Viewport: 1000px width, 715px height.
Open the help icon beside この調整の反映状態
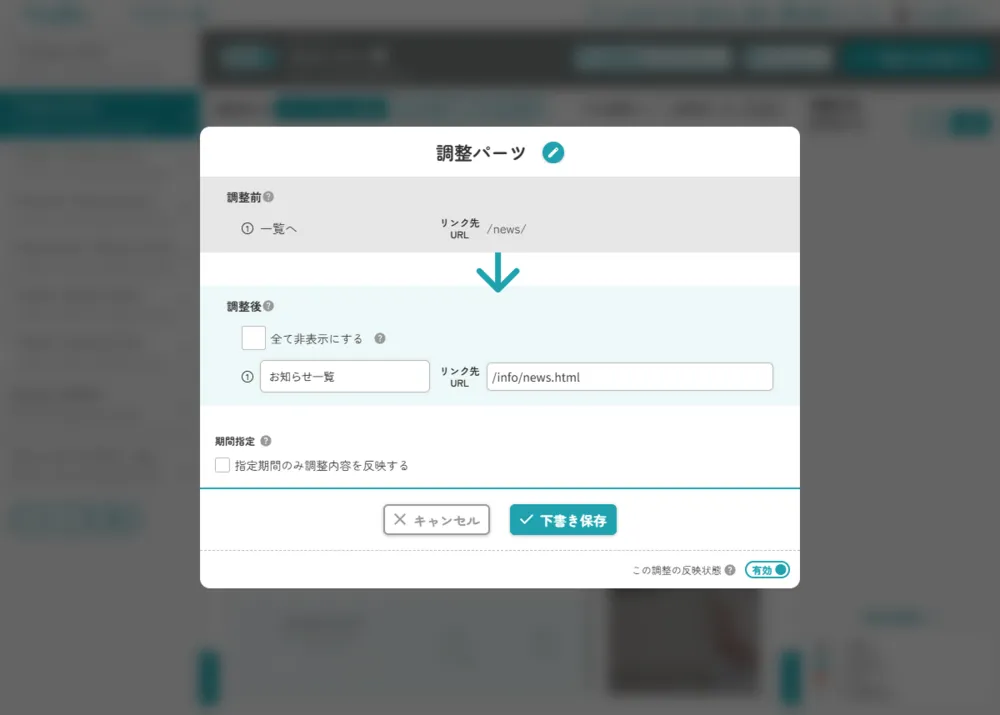tap(730, 570)
